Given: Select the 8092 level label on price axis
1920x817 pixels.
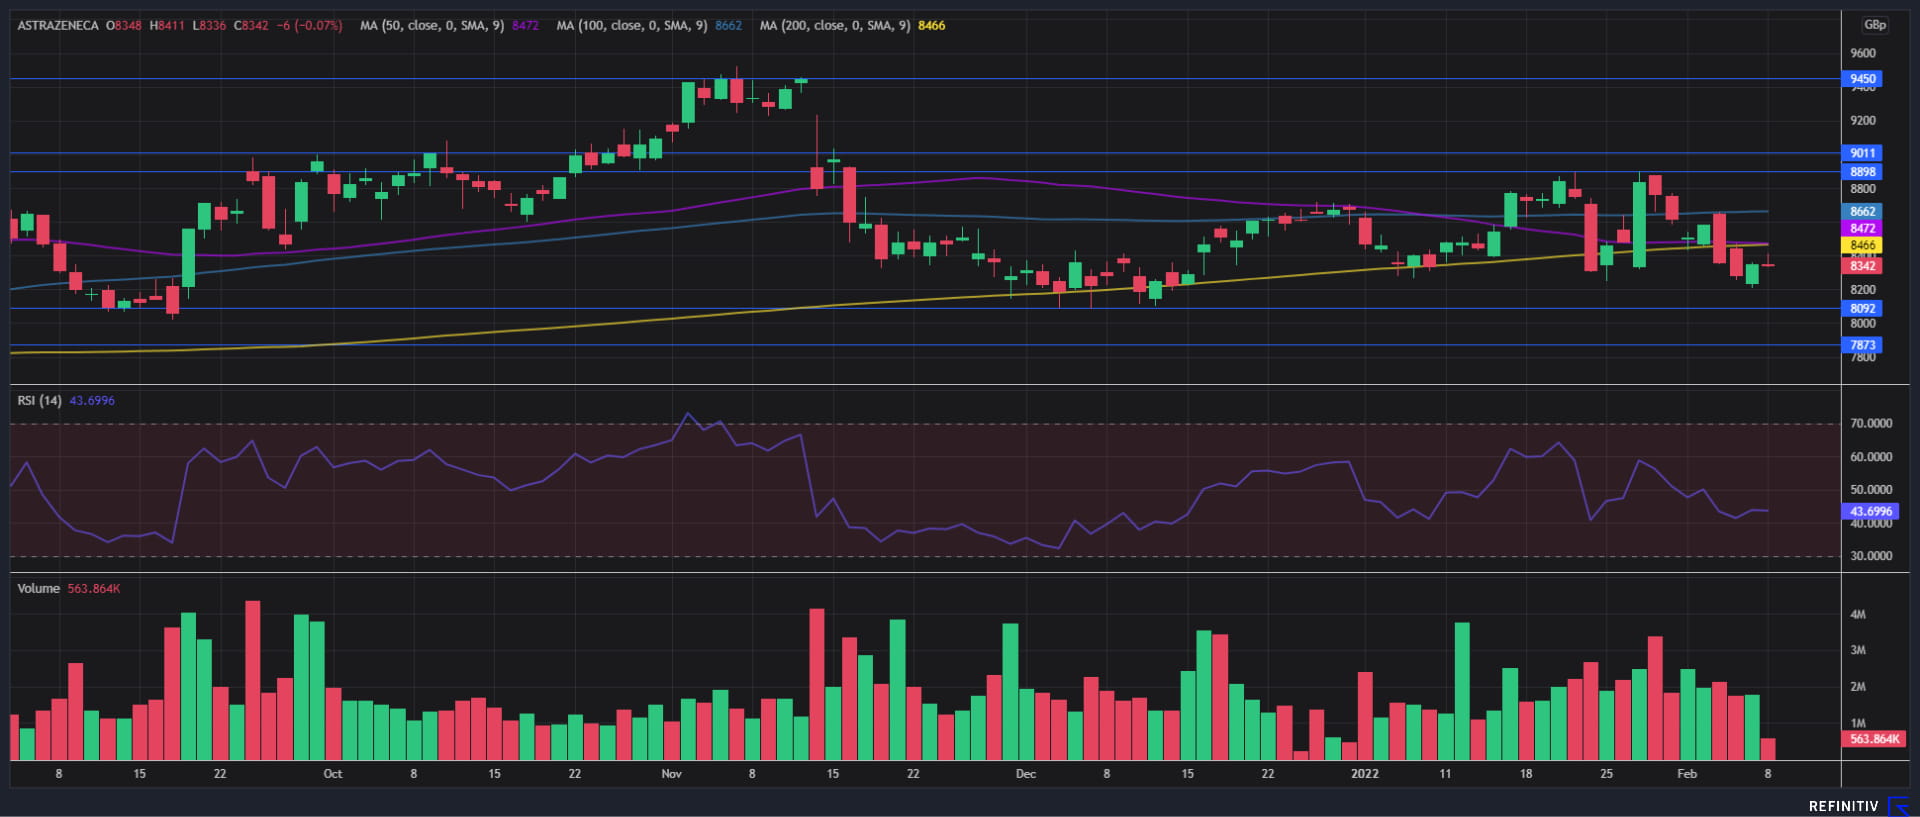Looking at the screenshot, I should point(1862,309).
